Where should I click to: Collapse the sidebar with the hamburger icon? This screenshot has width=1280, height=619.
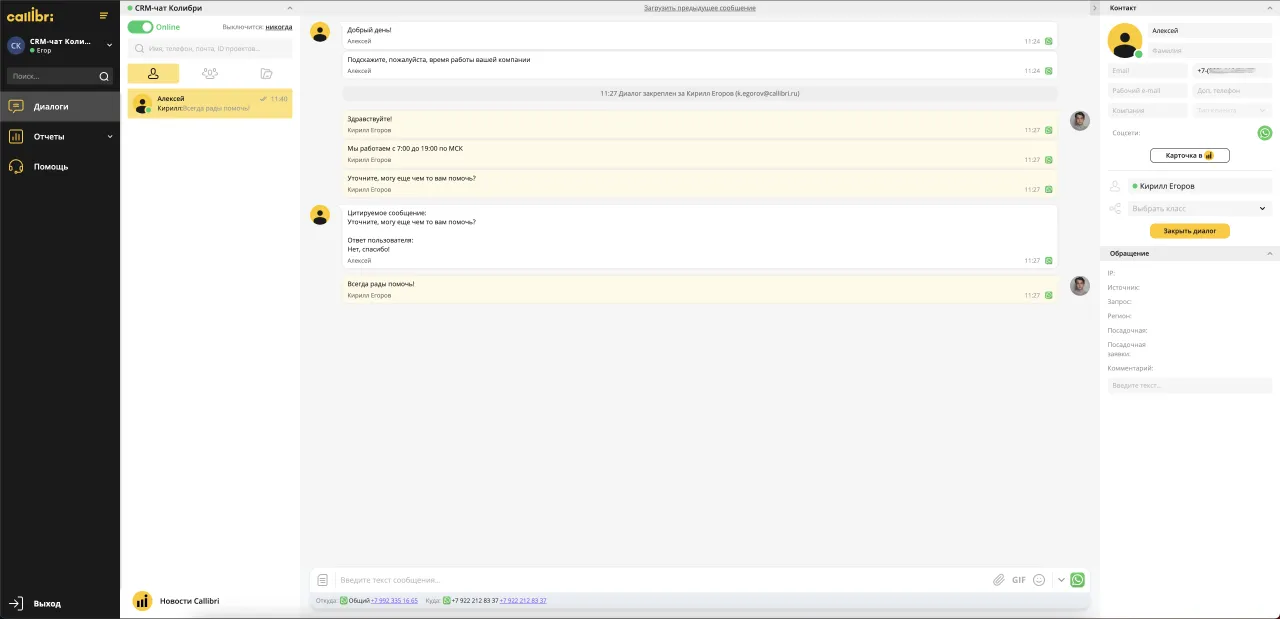(x=104, y=15)
